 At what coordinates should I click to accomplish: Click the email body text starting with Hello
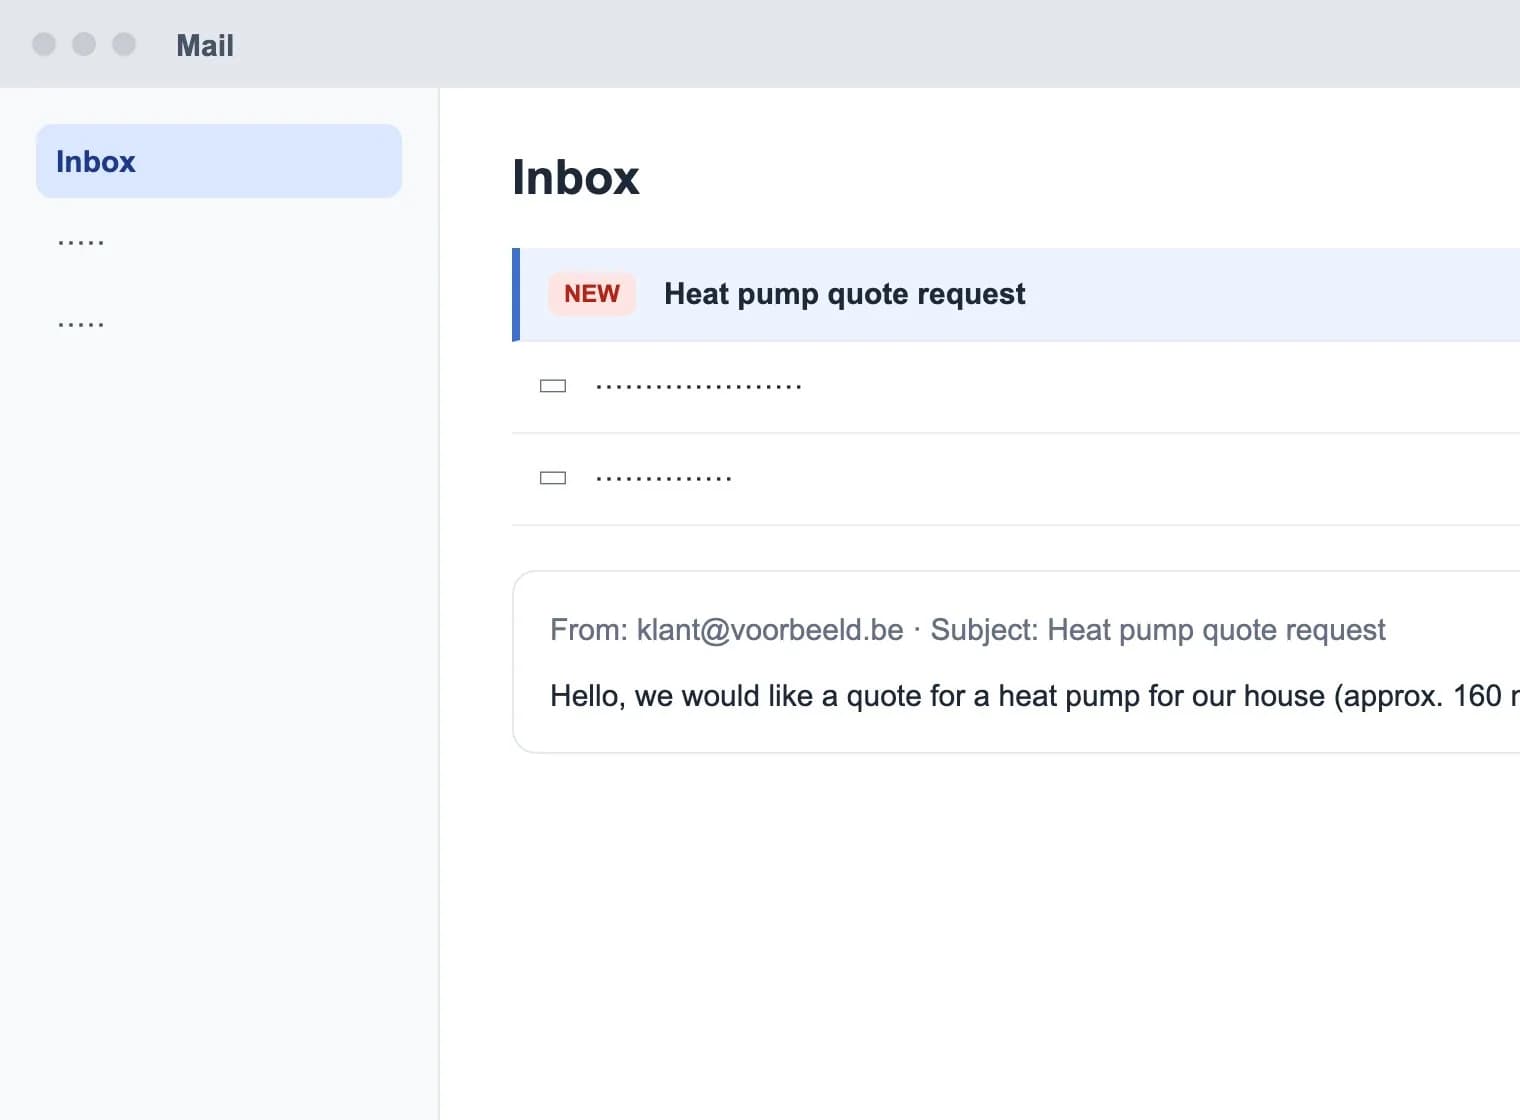click(1034, 696)
